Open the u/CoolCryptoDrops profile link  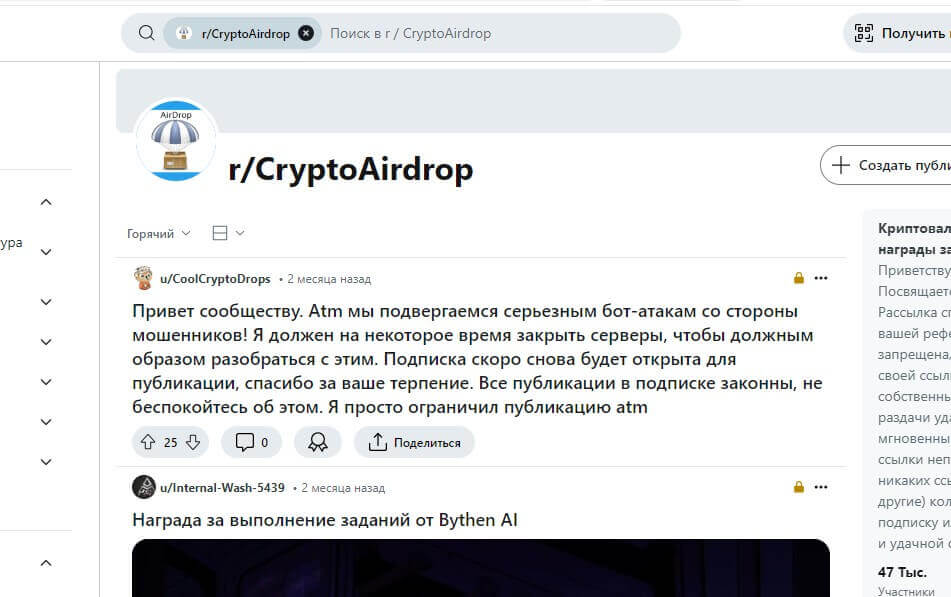[x=215, y=279]
